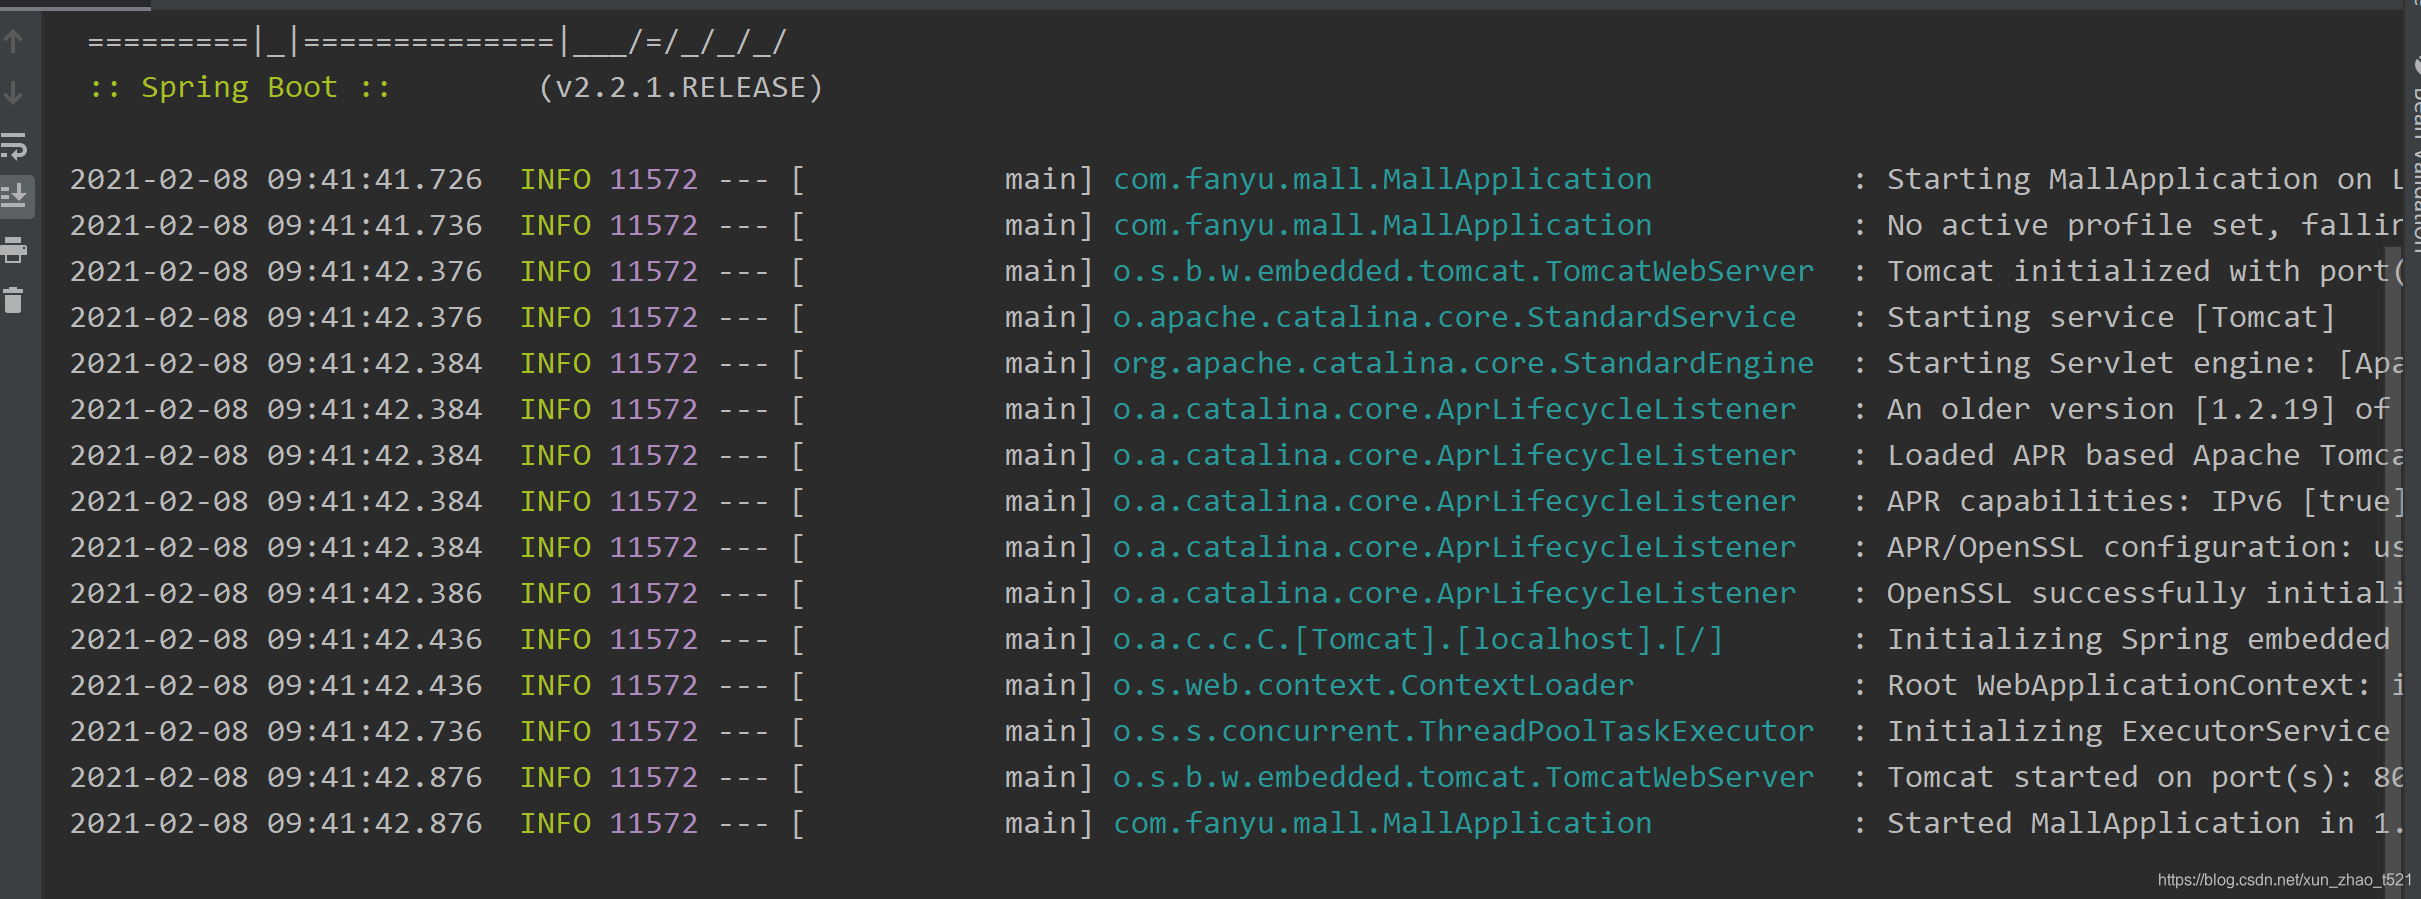This screenshot has height=899, width=2421.
Task: Click 'Root WebApplicationContext:' message
Action: click(x=2129, y=686)
